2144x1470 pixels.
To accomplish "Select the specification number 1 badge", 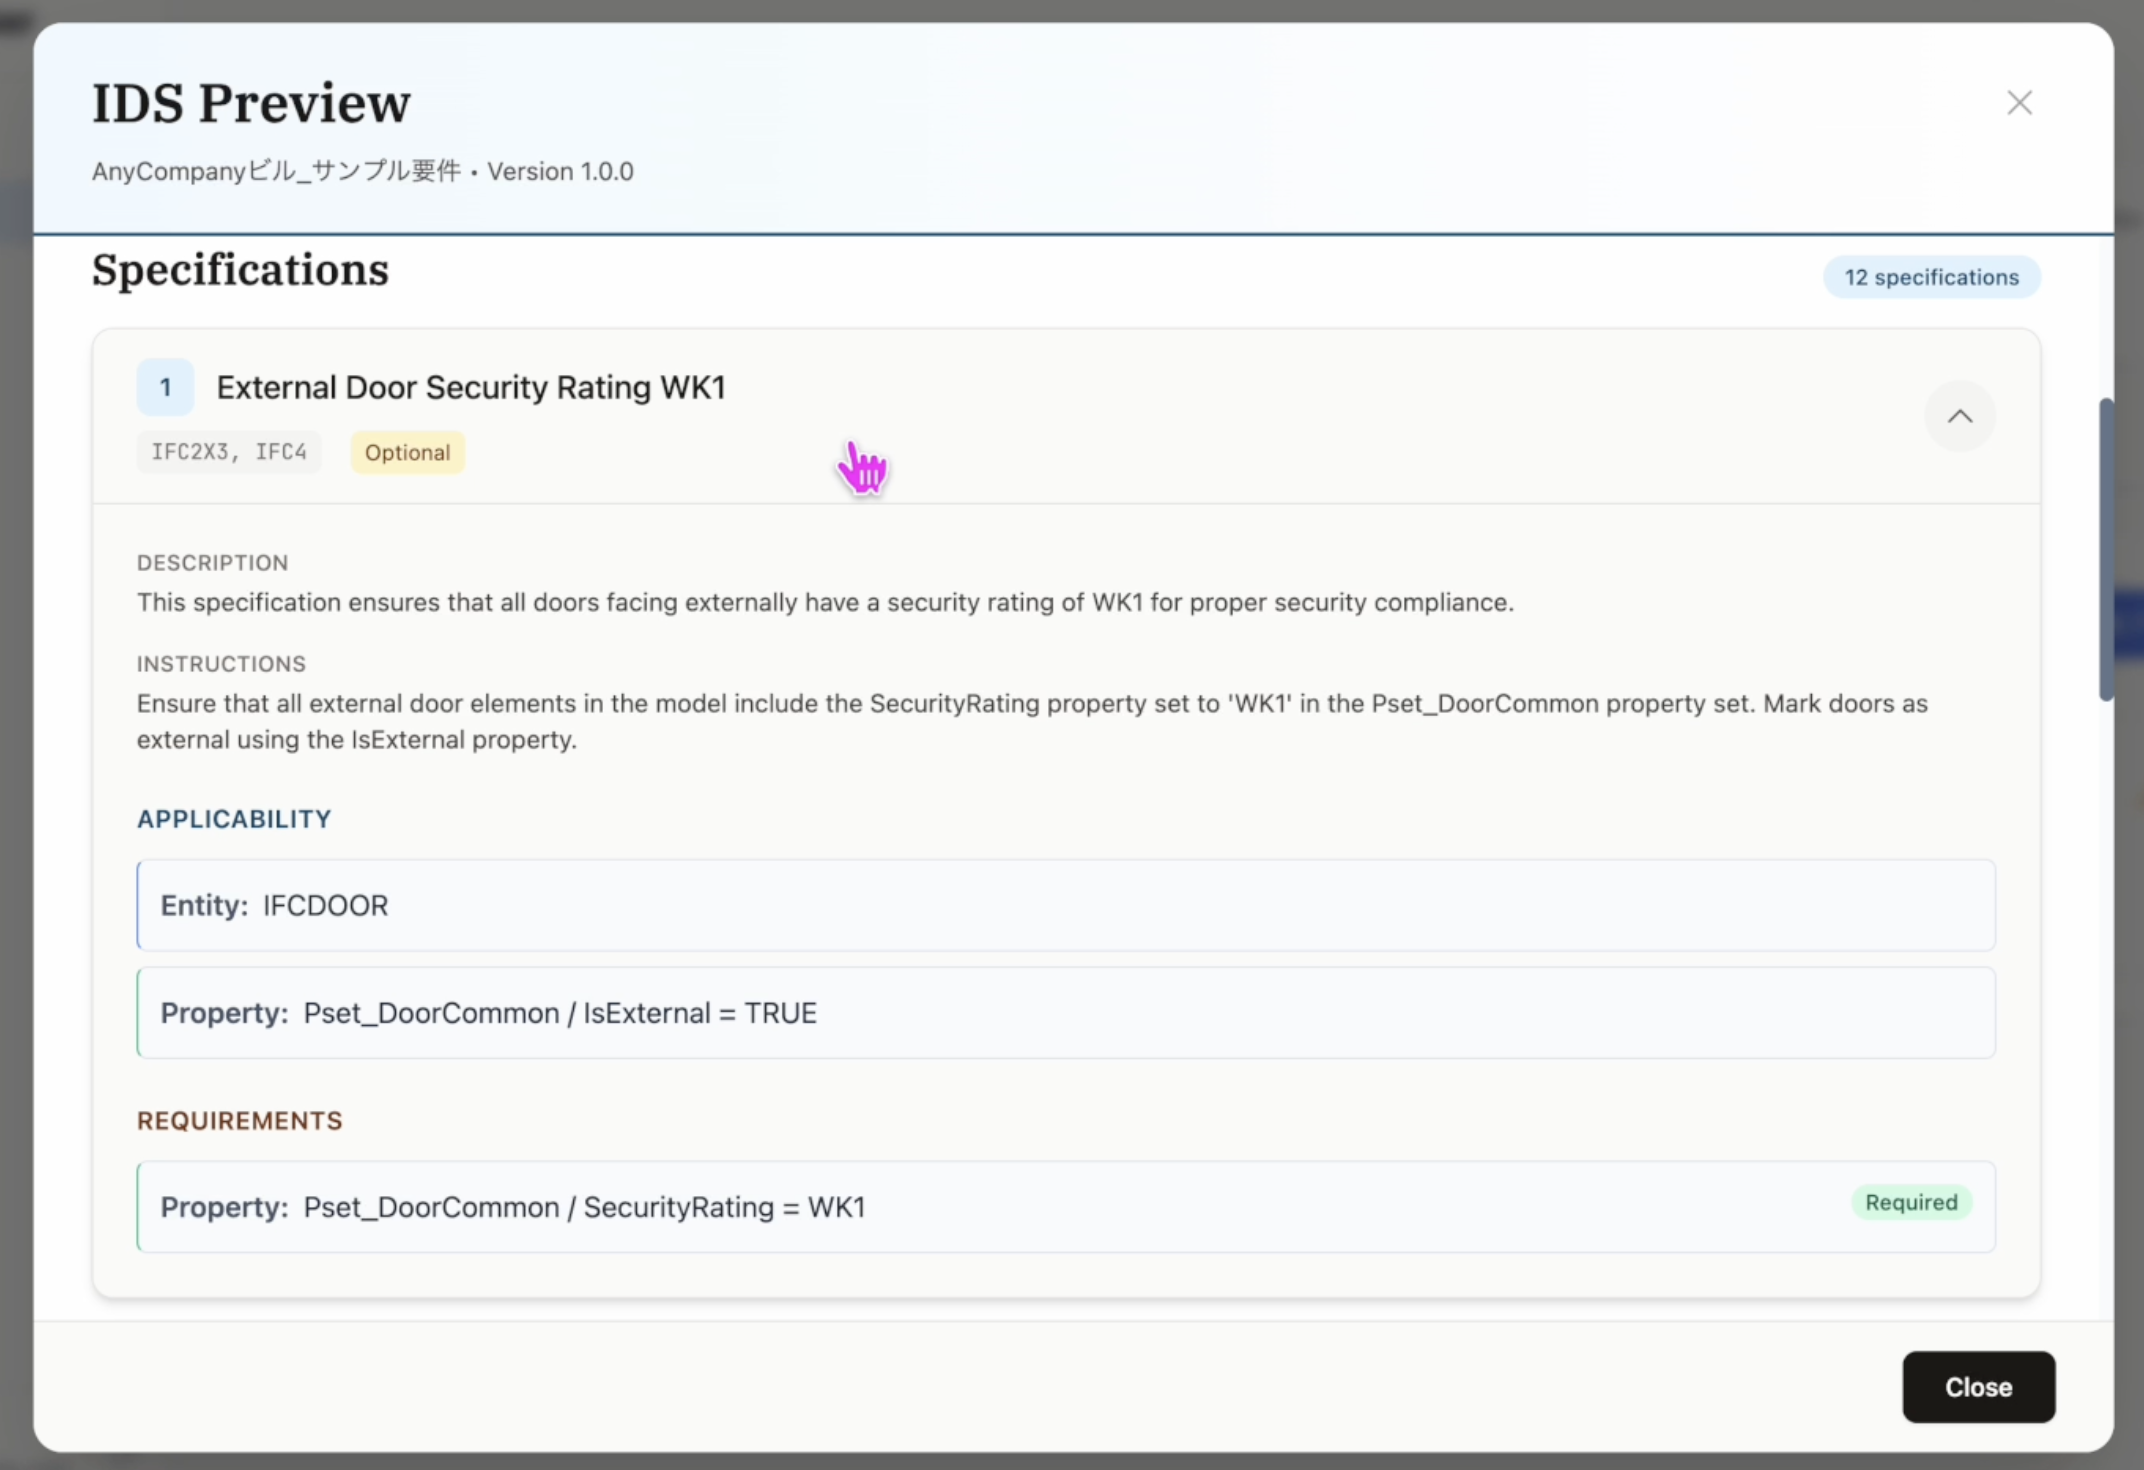I will pyautogui.click(x=165, y=387).
